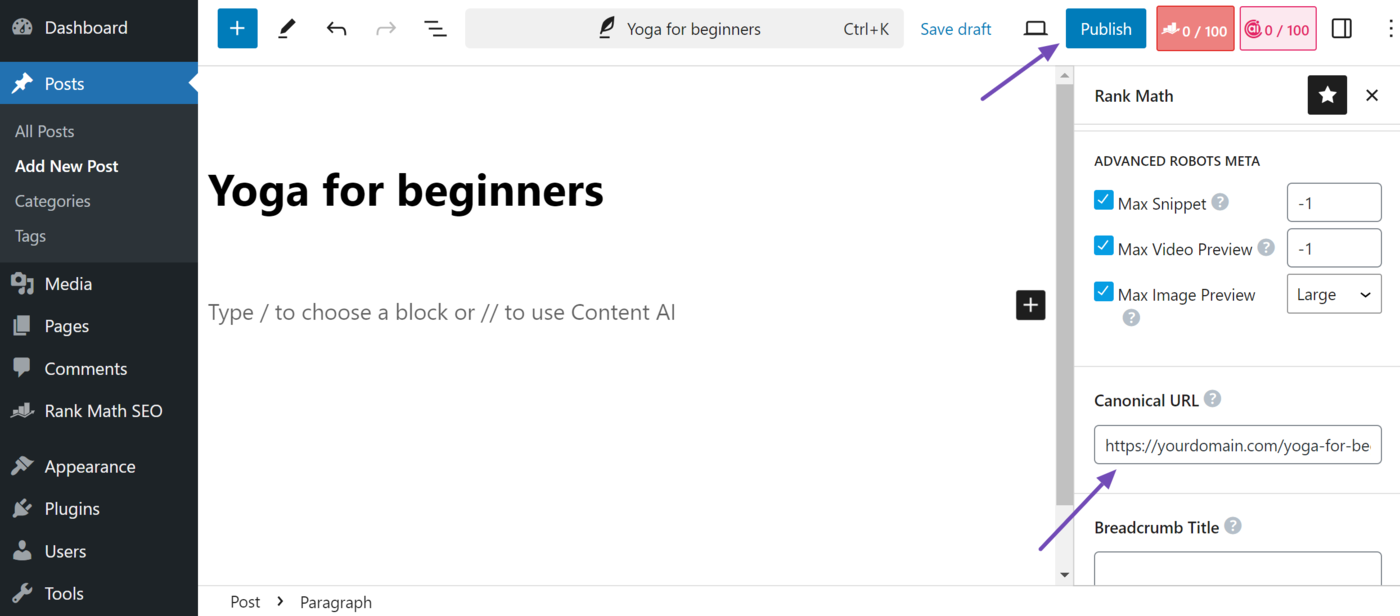
Task: Undo the last change with the arrow icon
Action: point(336,29)
